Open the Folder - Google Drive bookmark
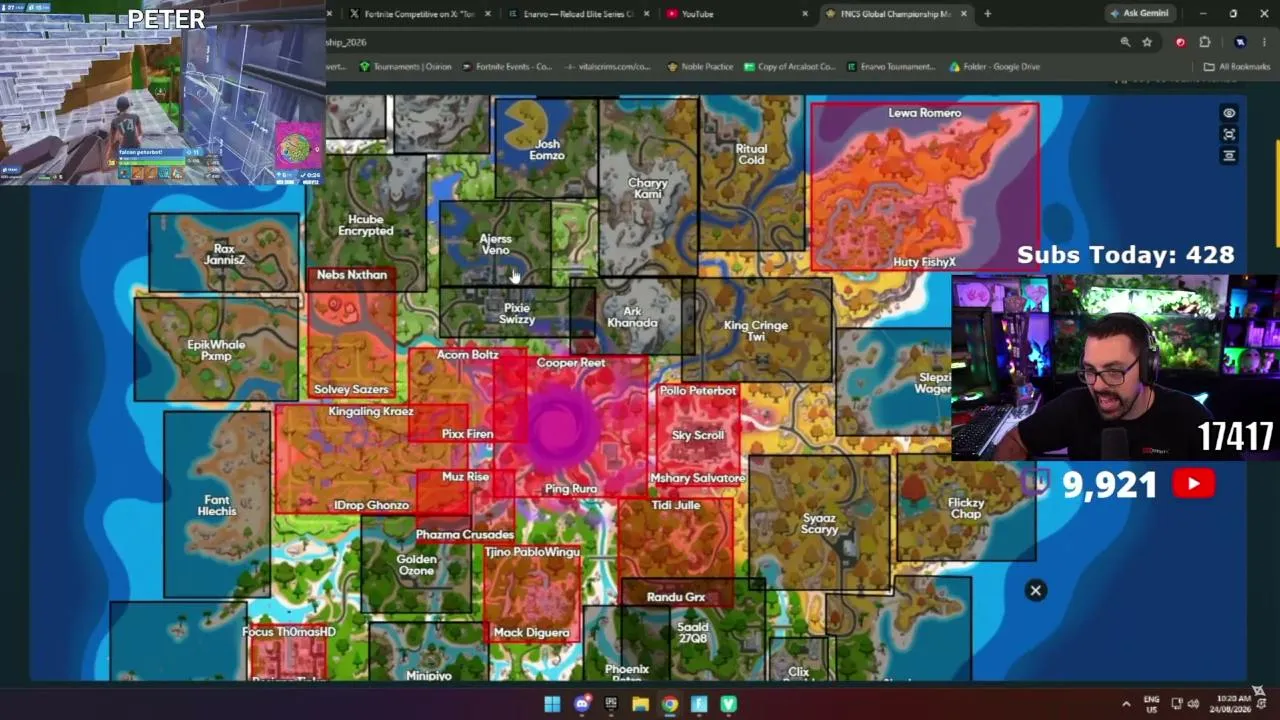 click(x=994, y=67)
